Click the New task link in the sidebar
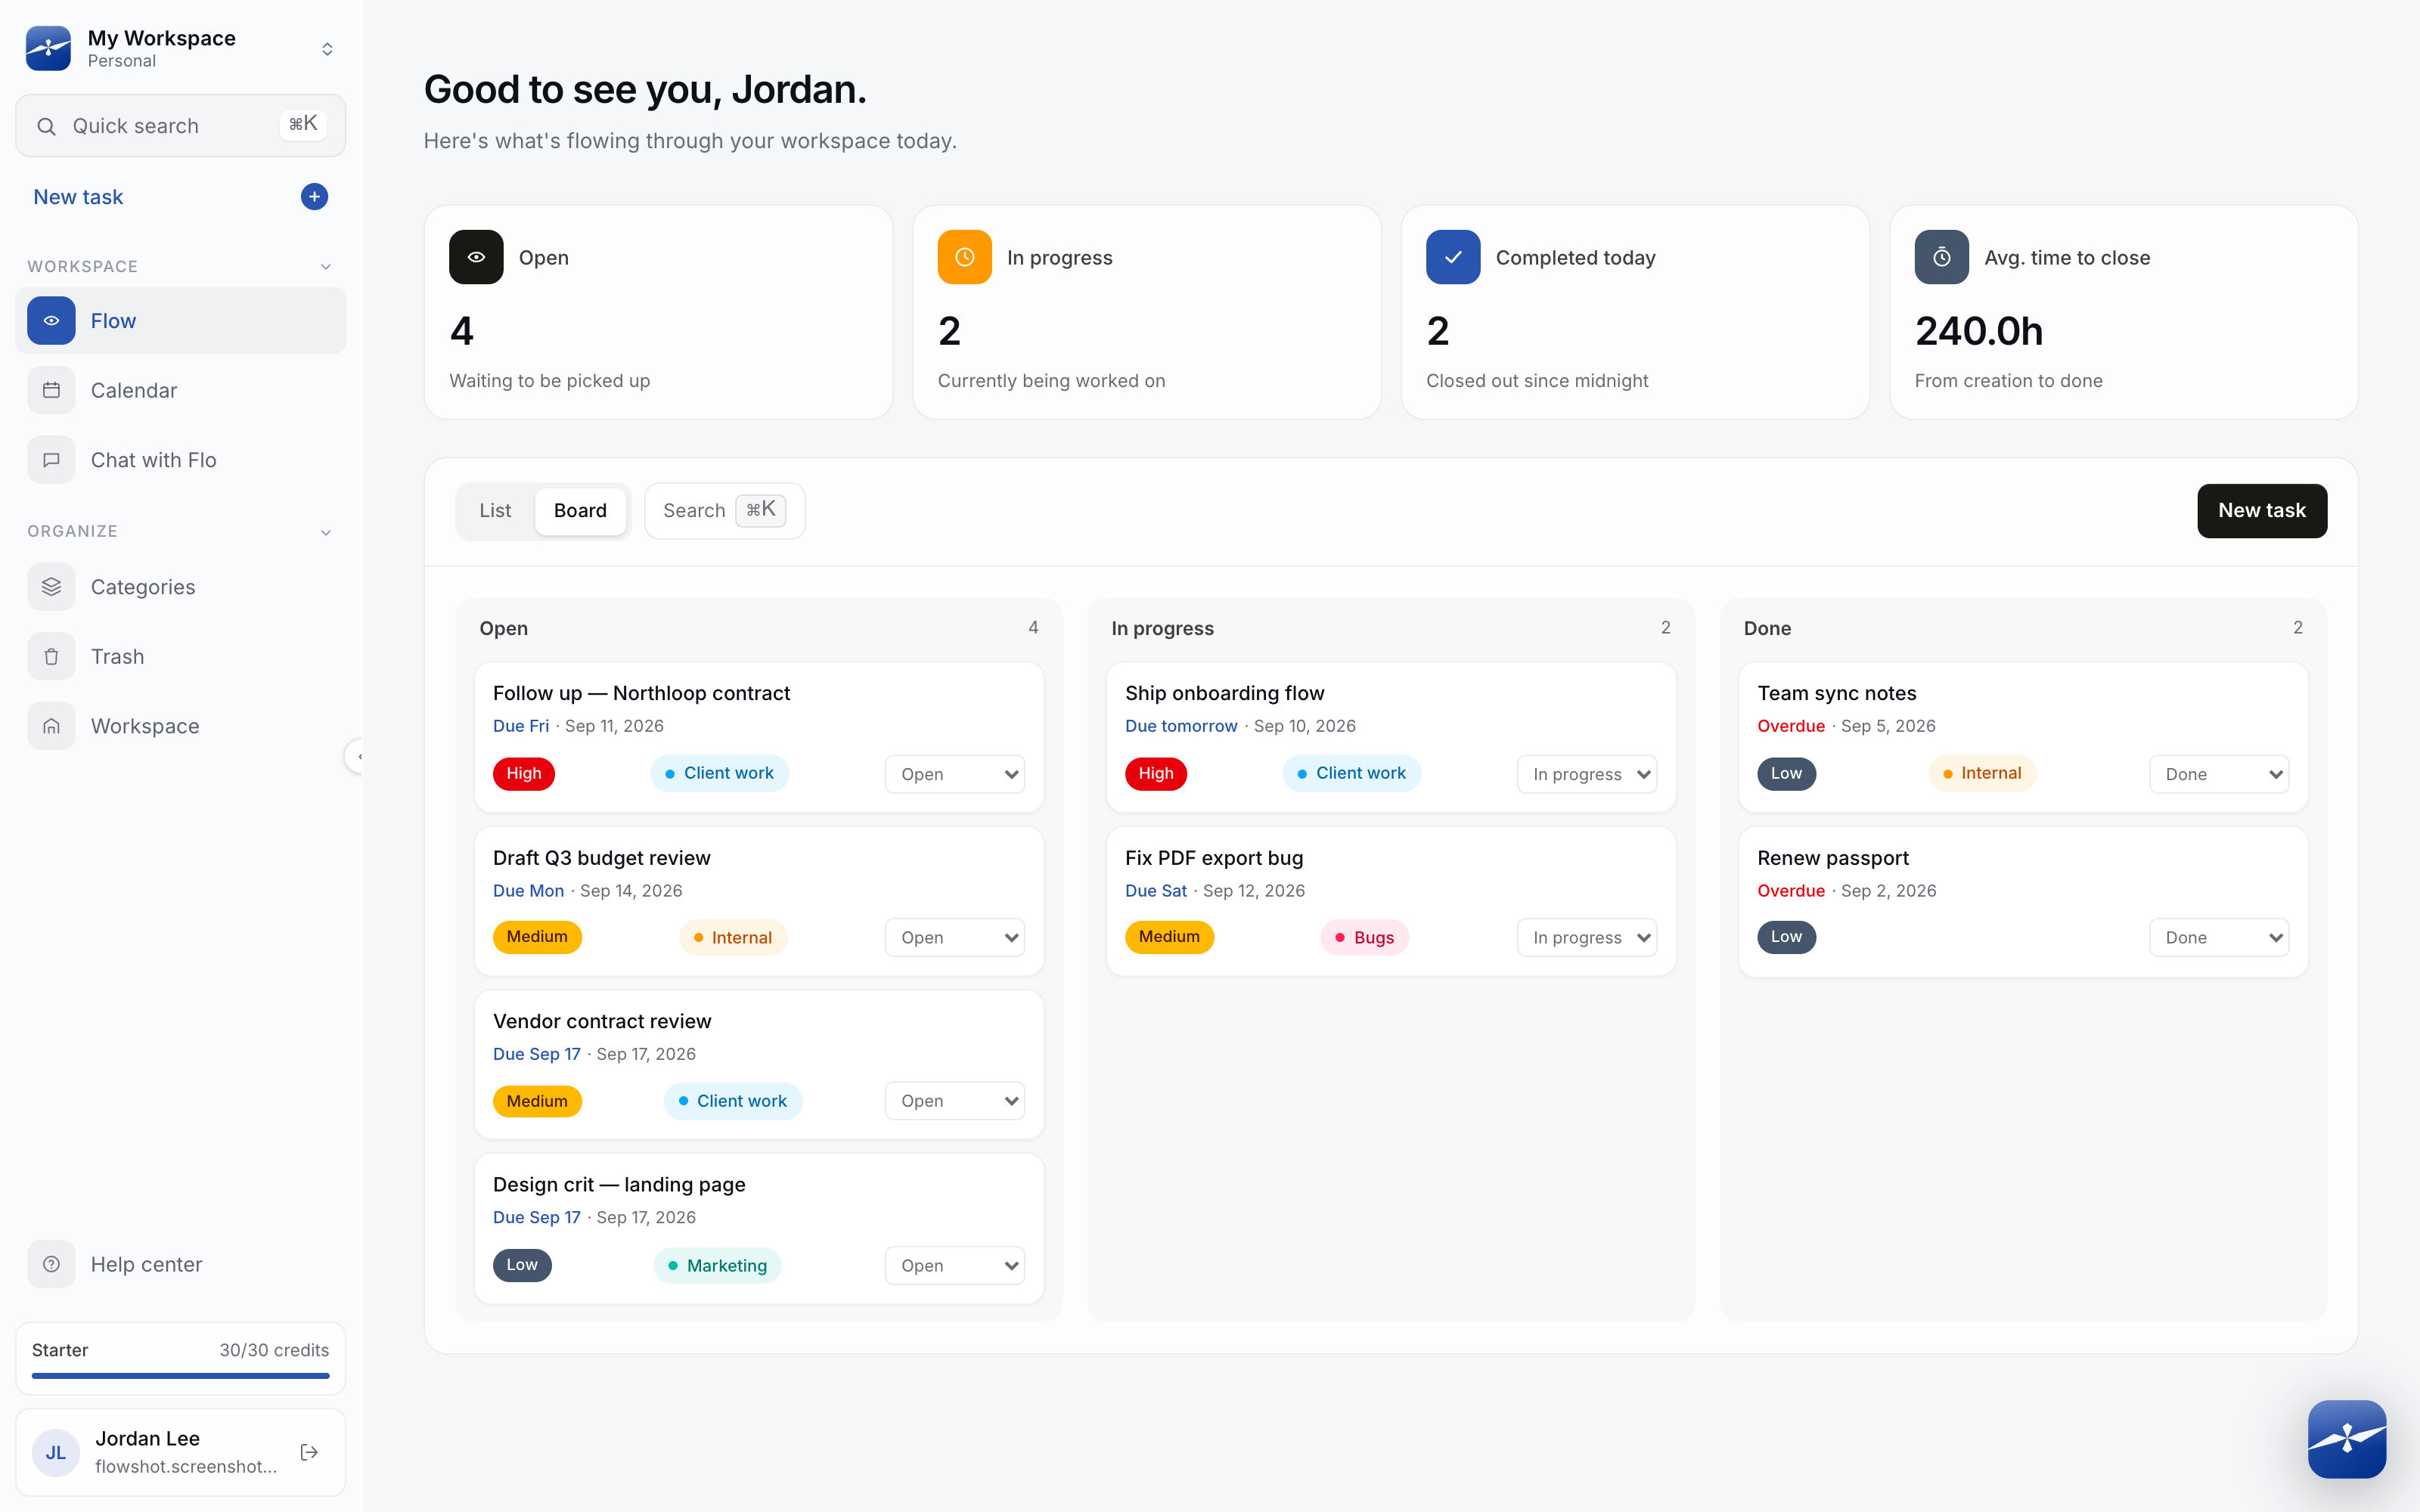This screenshot has height=1512, width=2420. point(78,197)
